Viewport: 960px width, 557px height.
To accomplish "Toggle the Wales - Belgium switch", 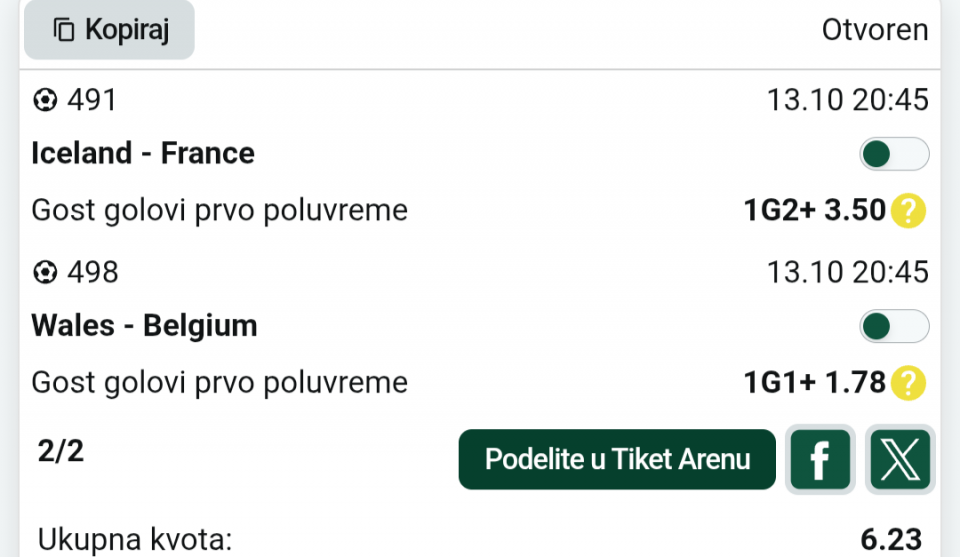I will pos(894,326).
